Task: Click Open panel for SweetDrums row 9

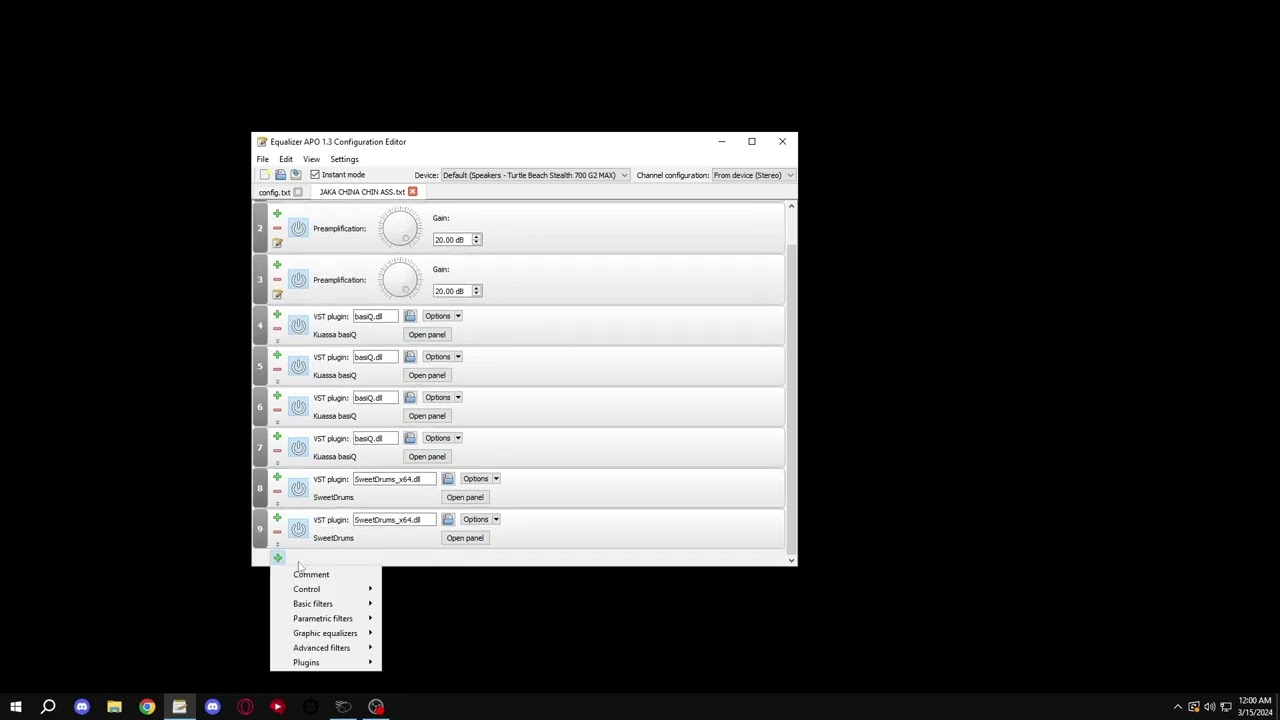Action: (x=465, y=538)
